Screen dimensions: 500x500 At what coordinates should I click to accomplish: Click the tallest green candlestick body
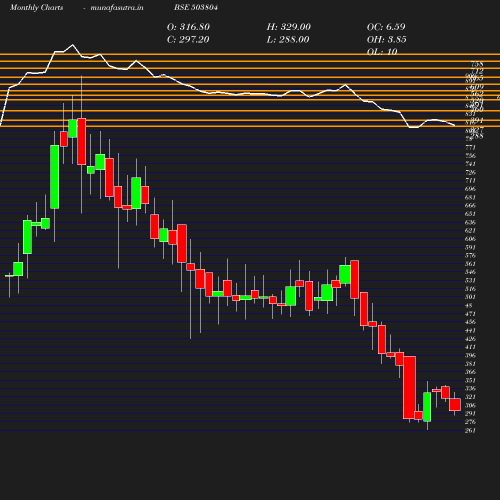tap(55, 177)
